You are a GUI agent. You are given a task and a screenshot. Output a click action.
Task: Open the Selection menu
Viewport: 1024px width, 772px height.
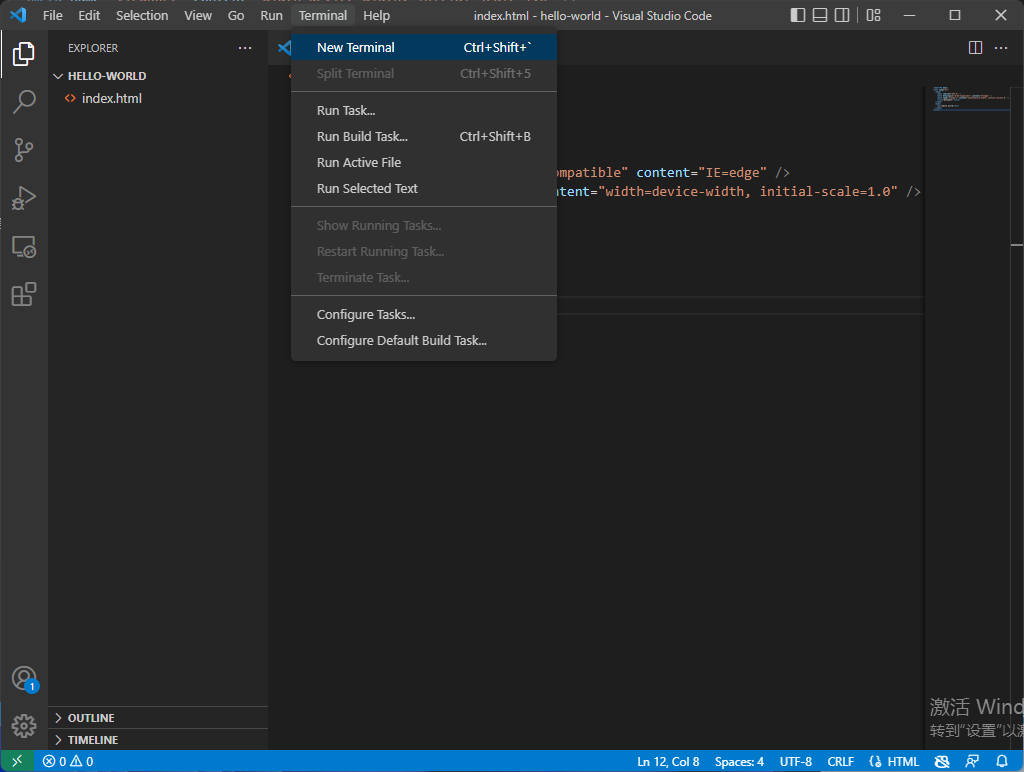(x=142, y=15)
